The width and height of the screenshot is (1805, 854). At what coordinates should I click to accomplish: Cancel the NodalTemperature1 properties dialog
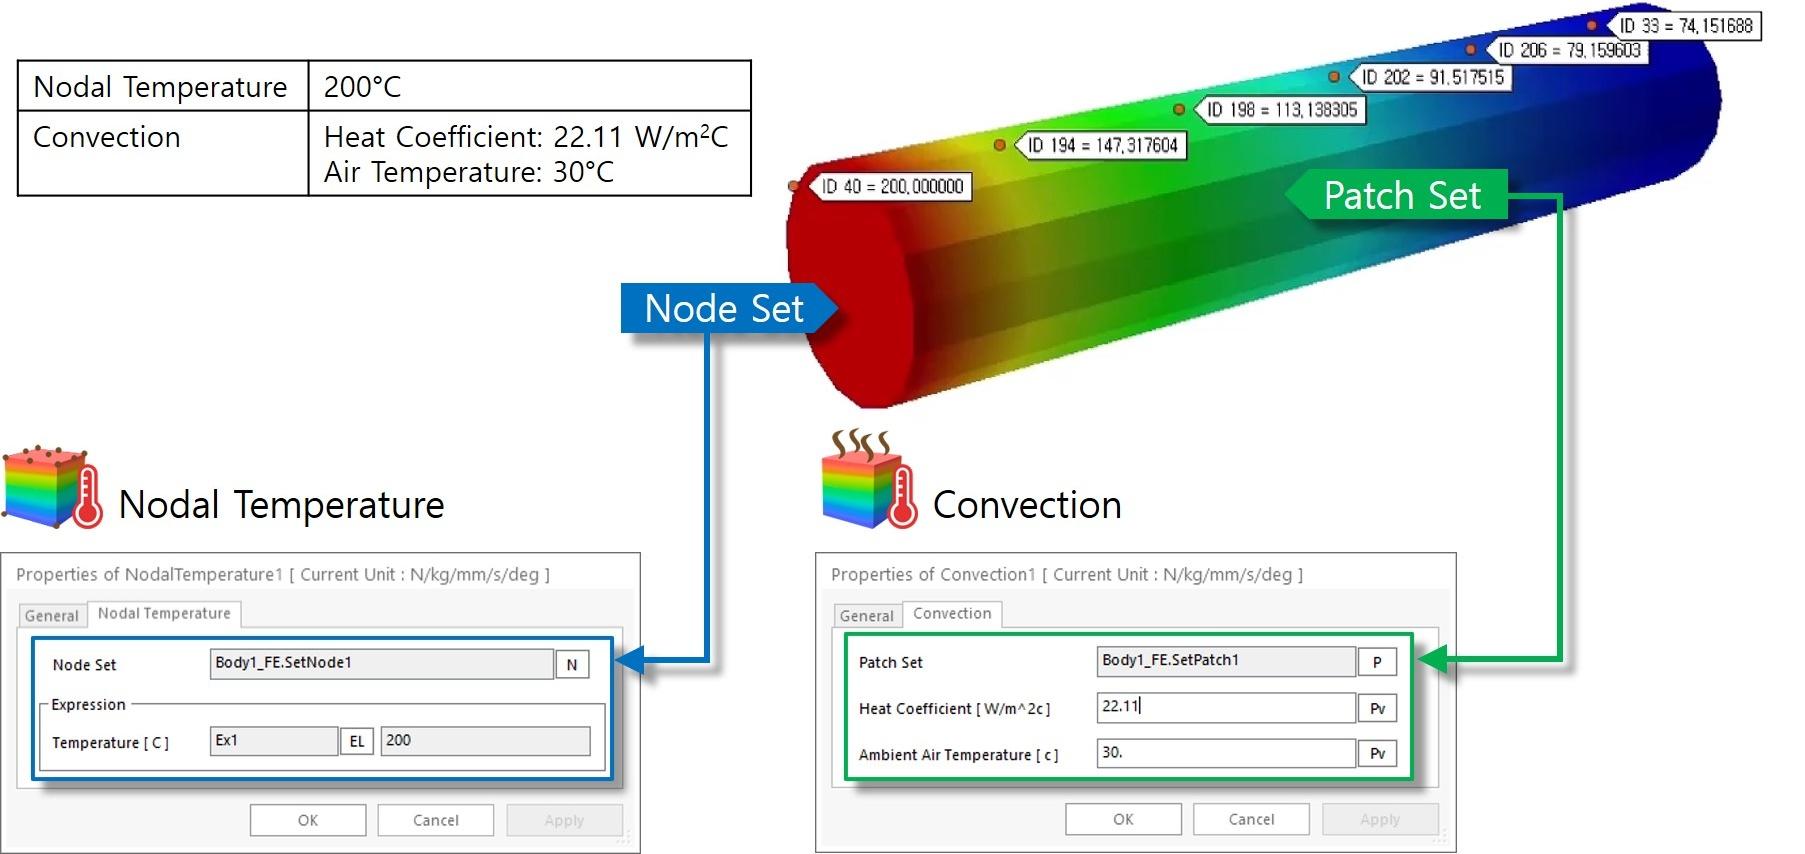pyautogui.click(x=436, y=820)
